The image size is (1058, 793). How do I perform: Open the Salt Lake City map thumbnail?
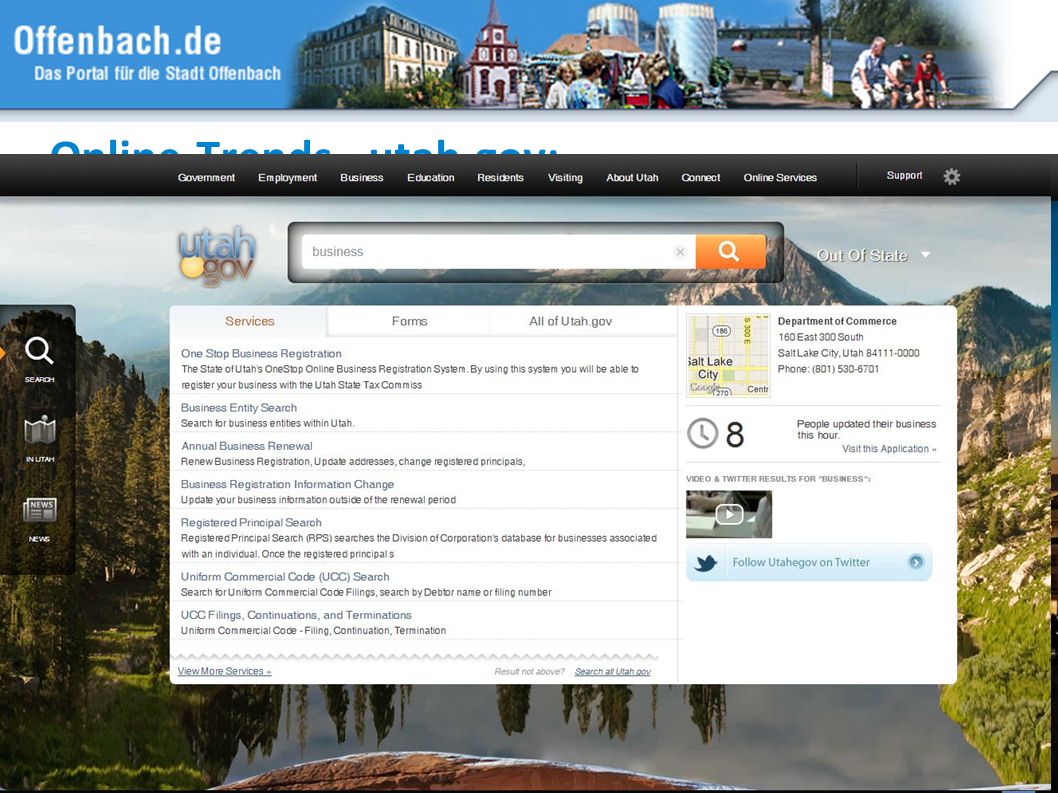pyautogui.click(x=728, y=356)
